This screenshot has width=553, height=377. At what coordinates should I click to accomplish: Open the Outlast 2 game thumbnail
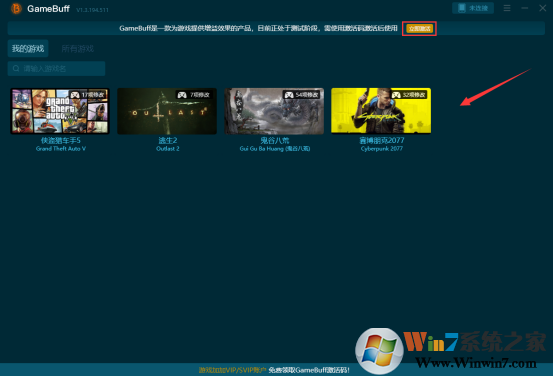click(167, 111)
